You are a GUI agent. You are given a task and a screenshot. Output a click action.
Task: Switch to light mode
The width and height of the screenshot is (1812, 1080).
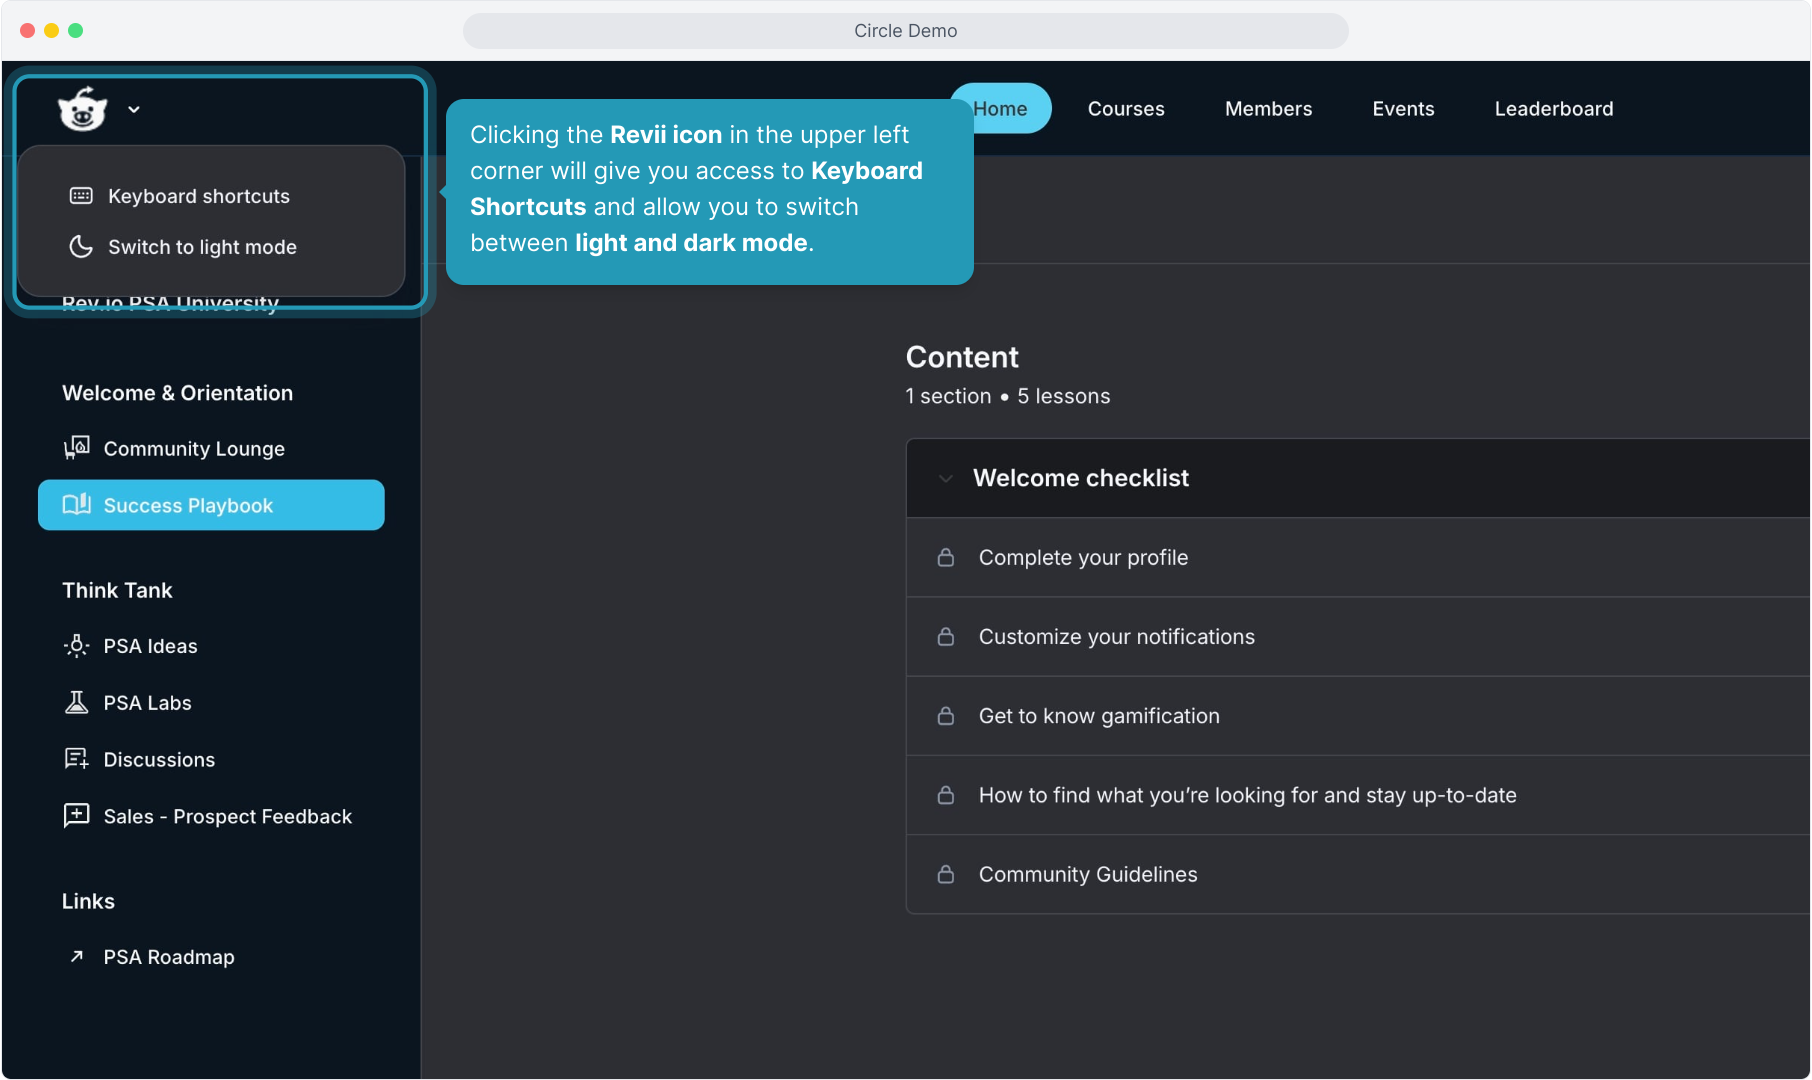click(202, 247)
